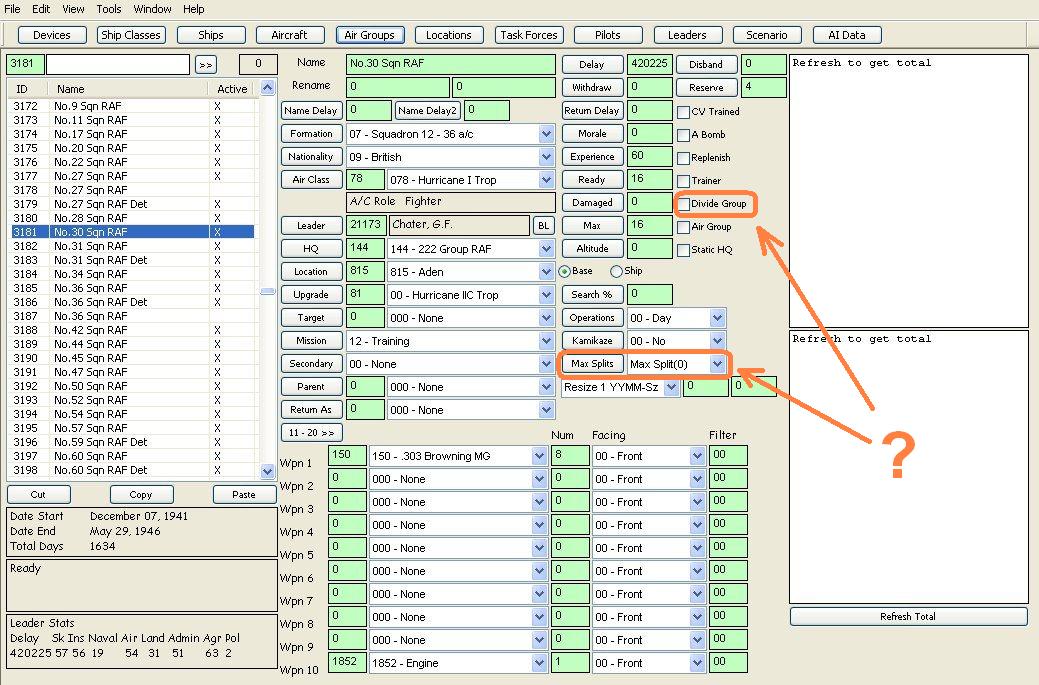Click the Name column header in list
Image resolution: width=1039 pixels, height=685 pixels.
(128, 89)
